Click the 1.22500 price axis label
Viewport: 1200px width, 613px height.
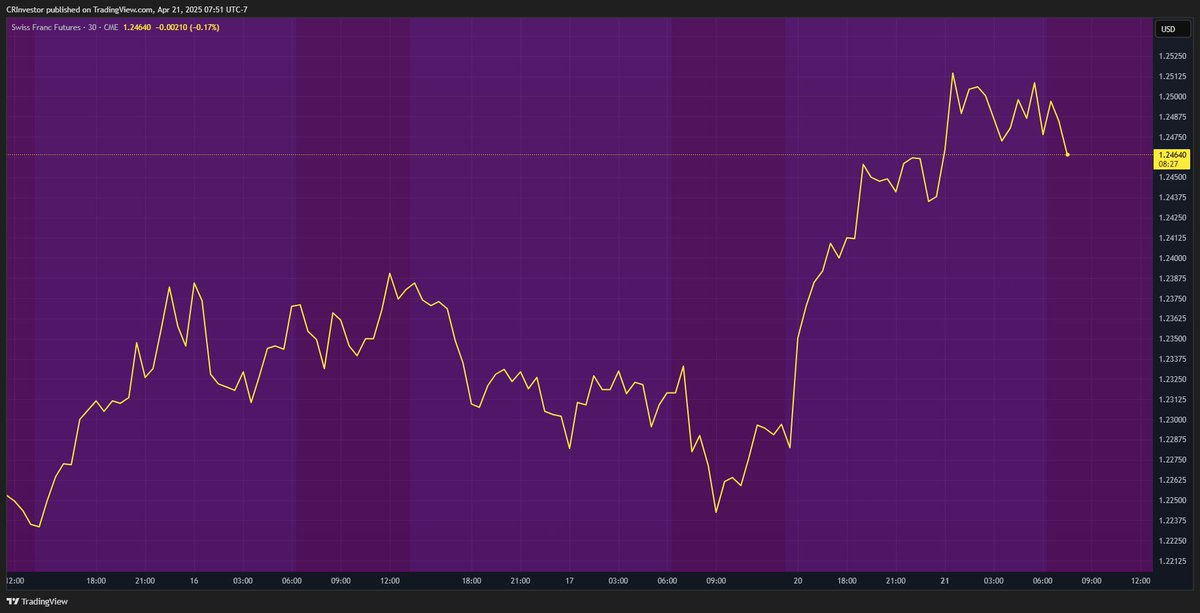tap(1172, 501)
